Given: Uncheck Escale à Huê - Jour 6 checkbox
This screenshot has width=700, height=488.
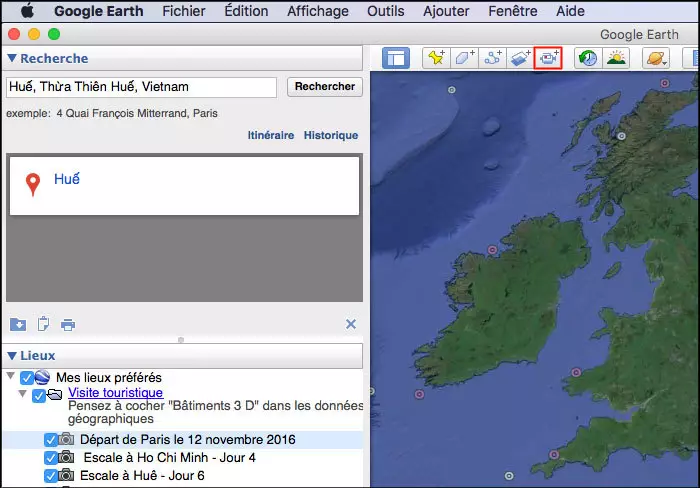Looking at the screenshot, I should click(50, 476).
